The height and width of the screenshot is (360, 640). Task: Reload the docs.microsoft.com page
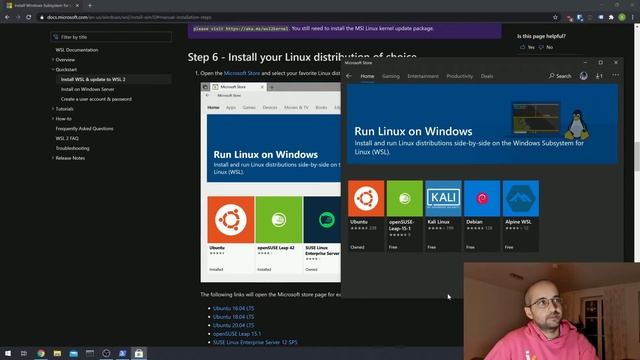pyautogui.click(x=29, y=17)
